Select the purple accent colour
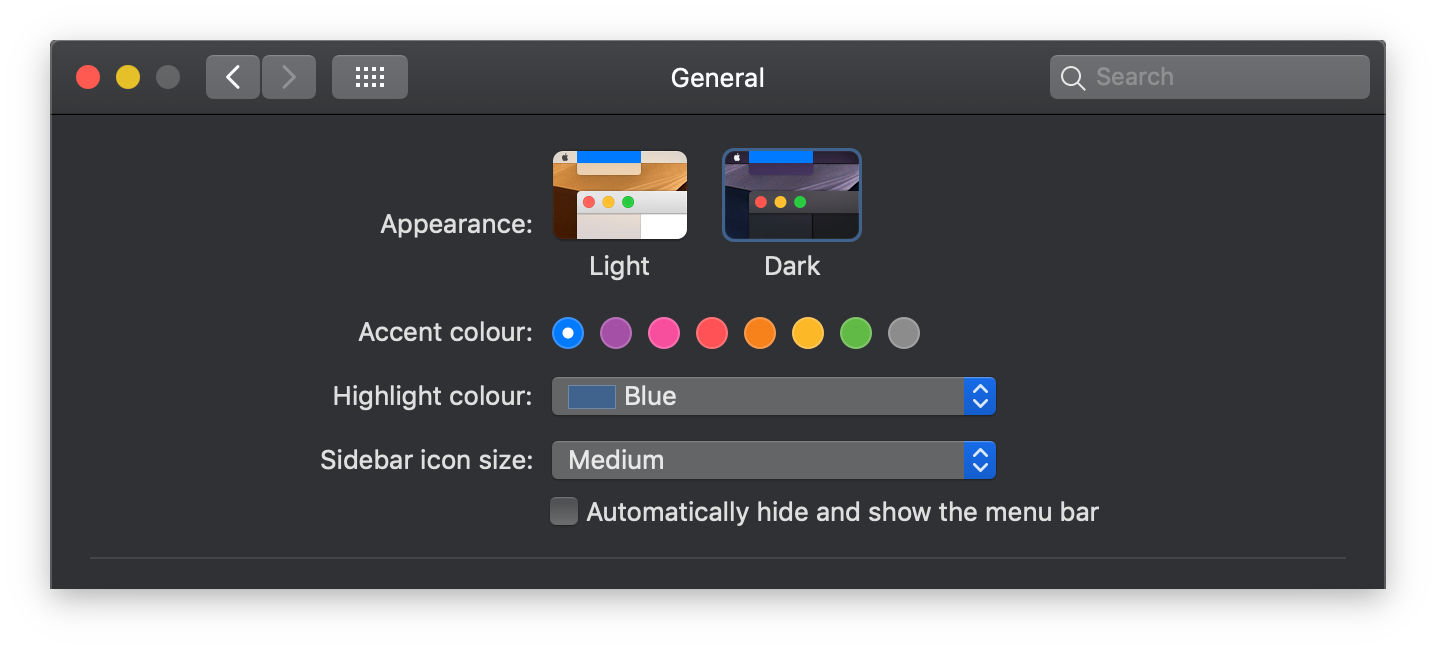1436x649 pixels. [x=615, y=332]
